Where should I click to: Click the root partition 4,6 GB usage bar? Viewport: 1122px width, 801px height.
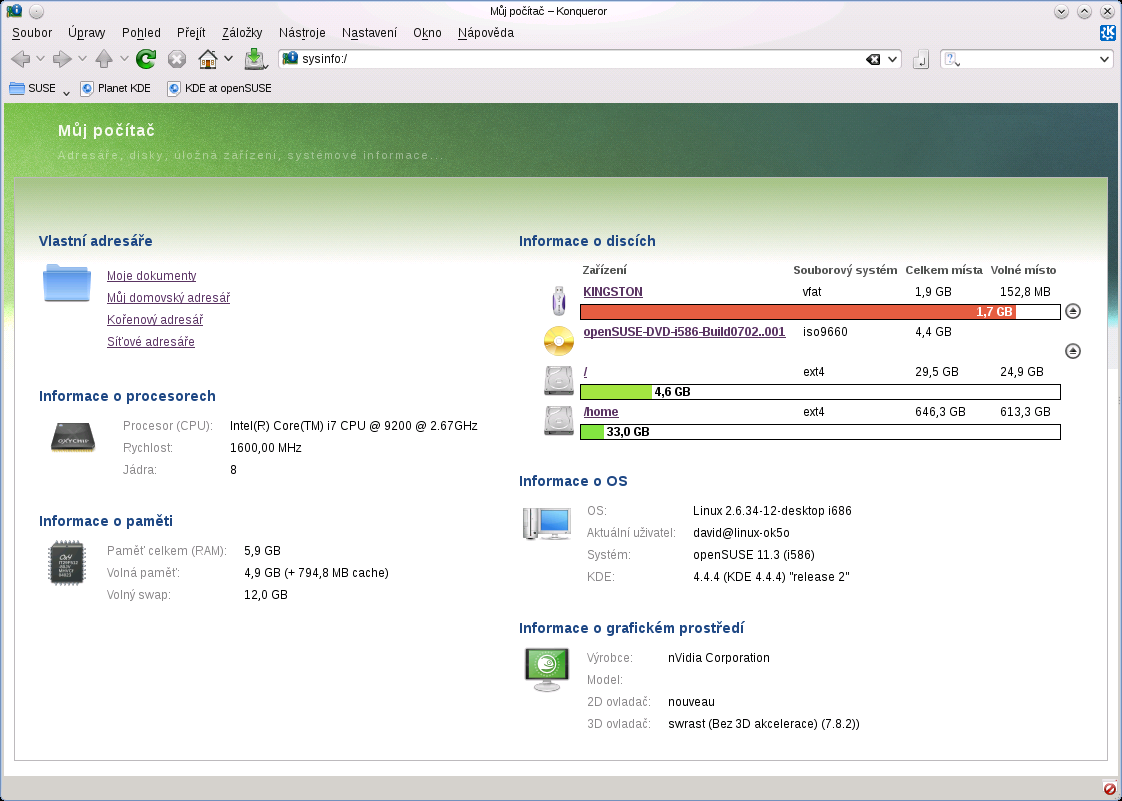coord(820,392)
